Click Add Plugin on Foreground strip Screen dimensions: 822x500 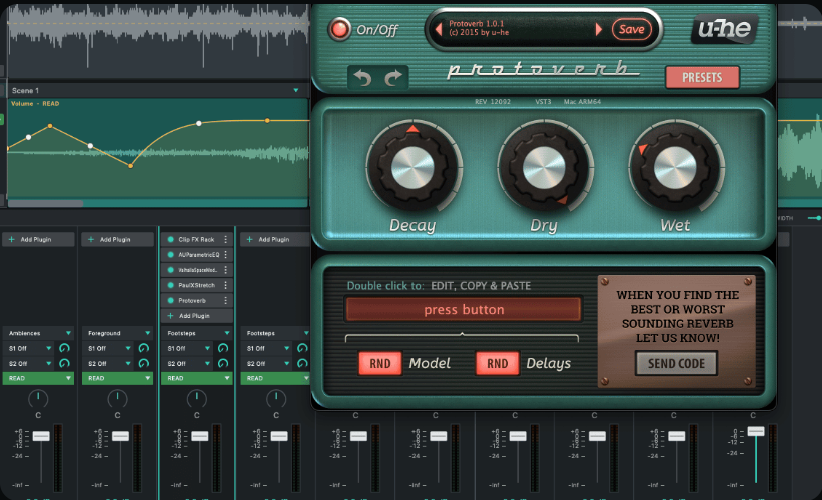pos(117,240)
